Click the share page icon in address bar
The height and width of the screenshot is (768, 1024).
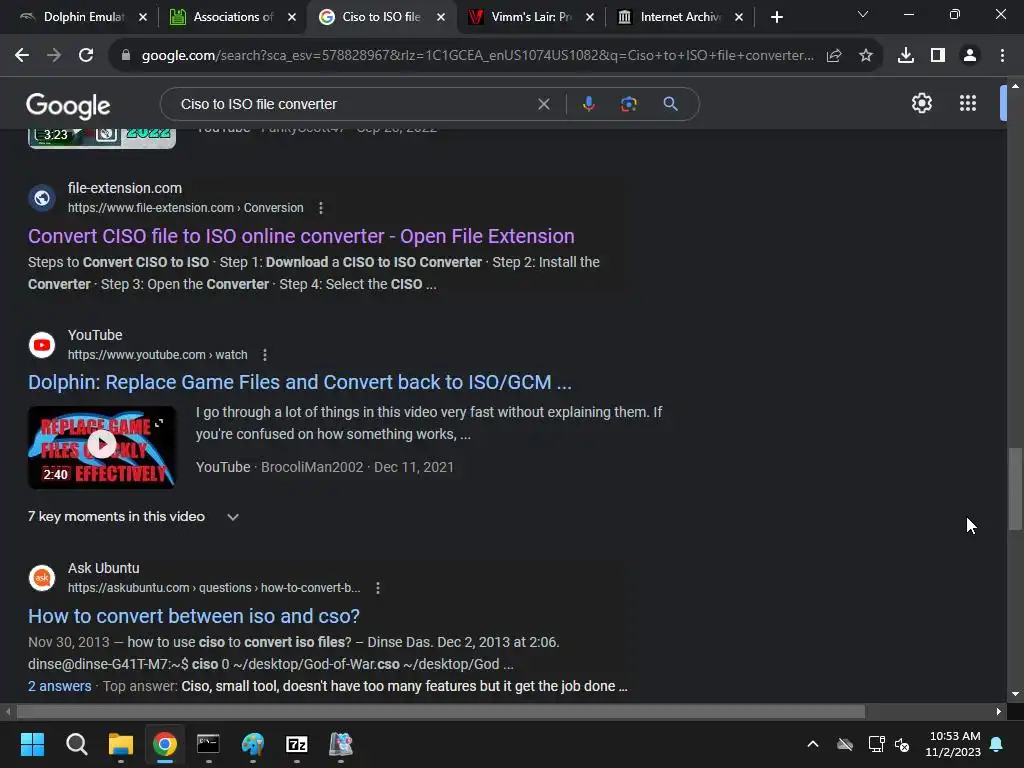pyautogui.click(x=834, y=56)
